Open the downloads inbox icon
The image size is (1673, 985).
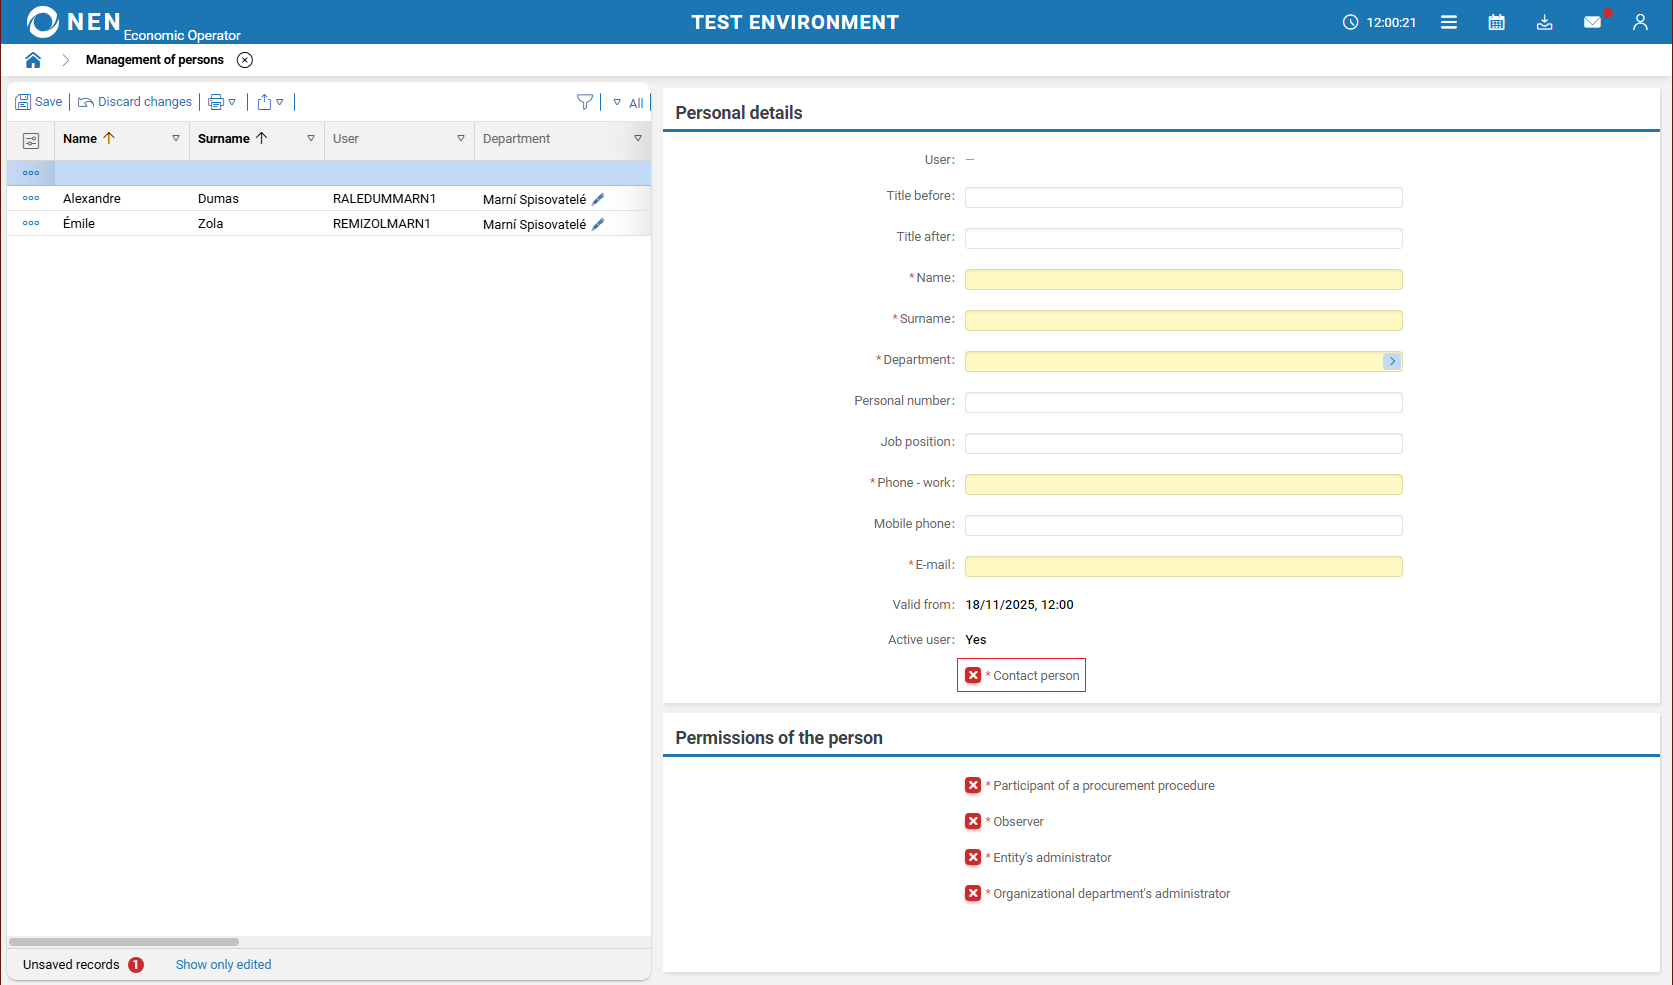[1545, 21]
